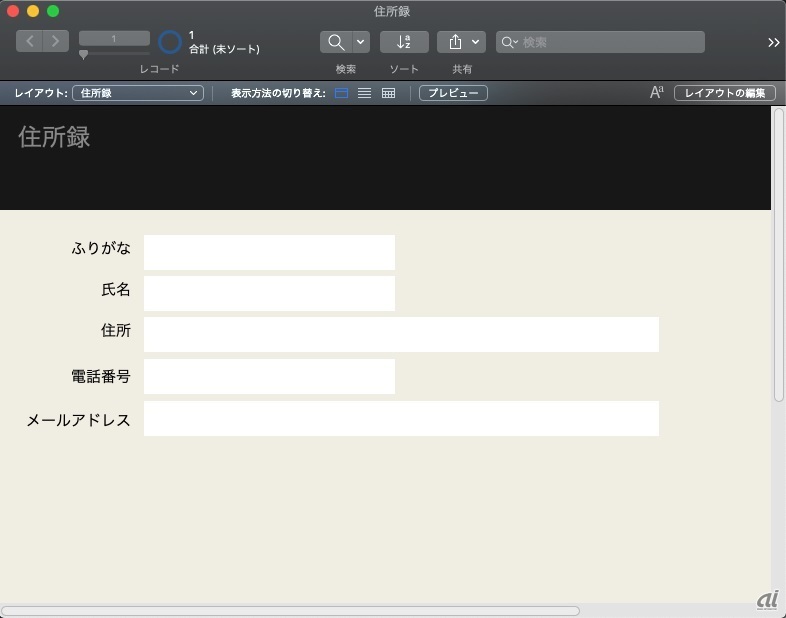Click the vertical scrollbar thumb
The image size is (786, 618).
(778, 255)
